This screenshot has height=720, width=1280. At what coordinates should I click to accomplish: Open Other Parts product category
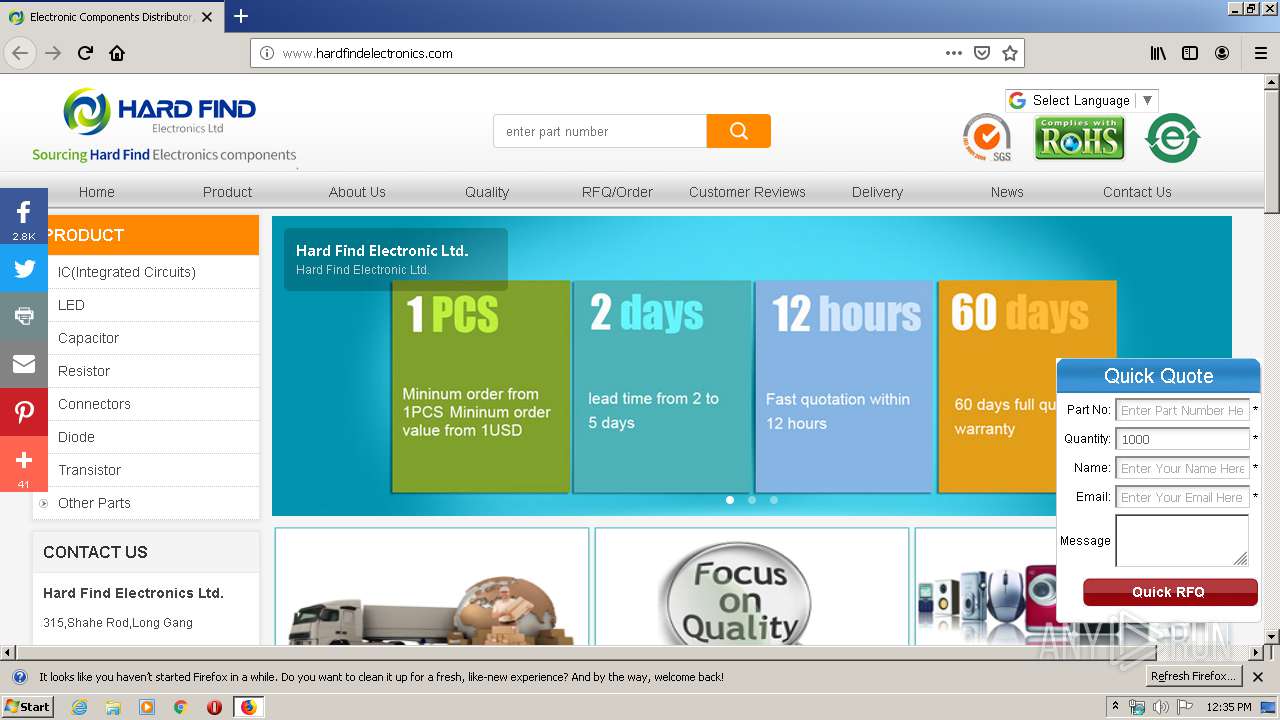[x=94, y=503]
